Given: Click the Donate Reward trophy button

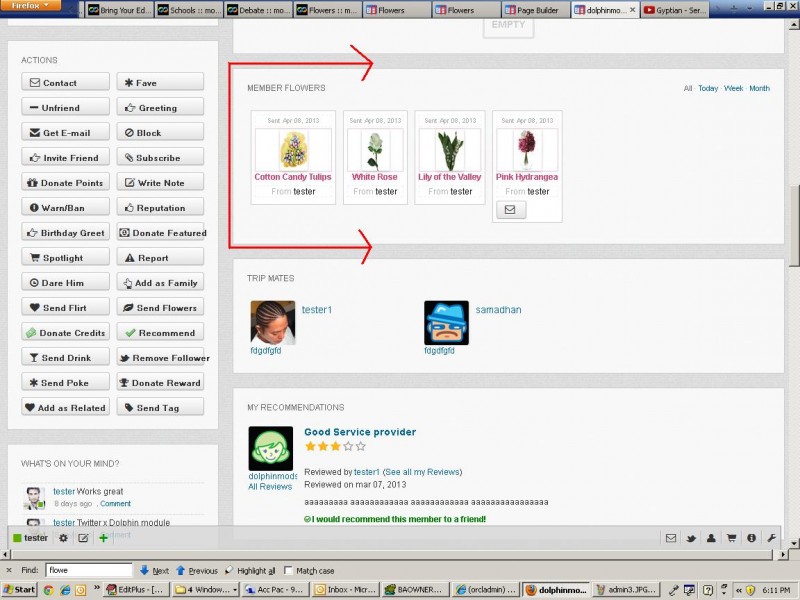Looking at the screenshot, I should tap(160, 382).
